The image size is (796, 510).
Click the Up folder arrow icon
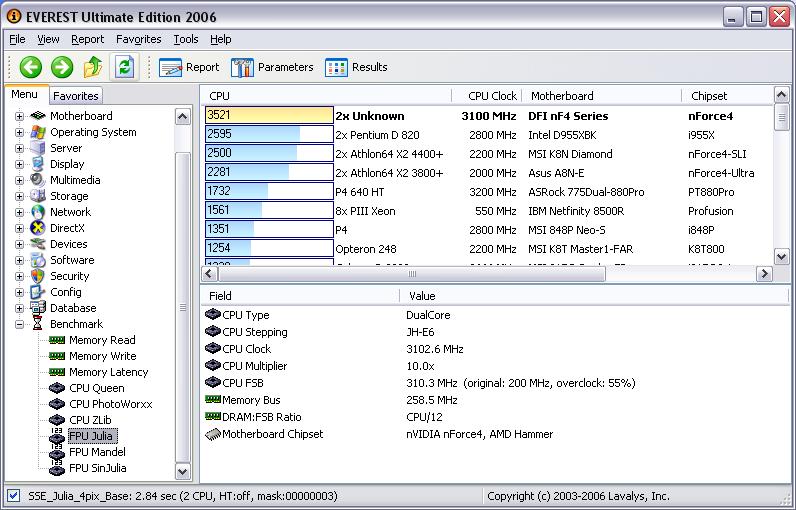coord(93,67)
